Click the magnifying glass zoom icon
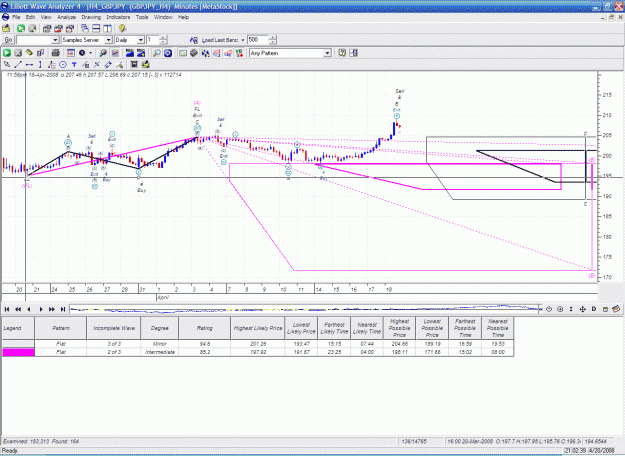The width and height of the screenshot is (625, 456). click(x=157, y=53)
